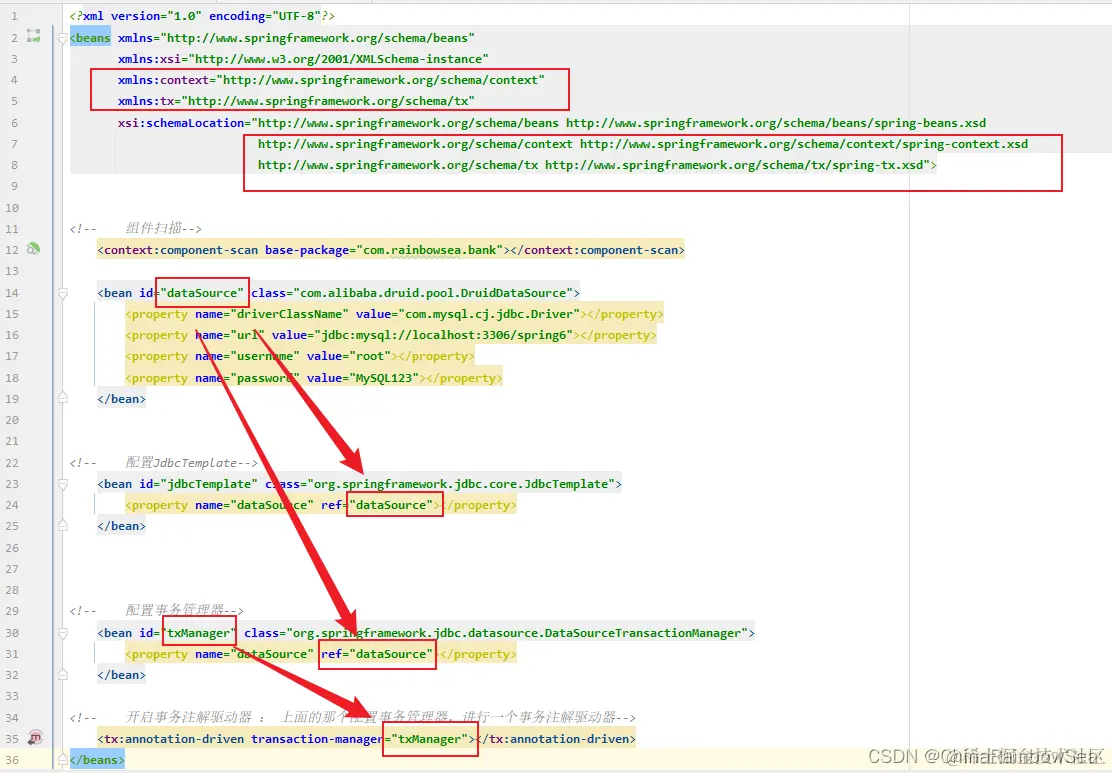Click the opening tx:annotation-driven tag name

tap(174, 739)
